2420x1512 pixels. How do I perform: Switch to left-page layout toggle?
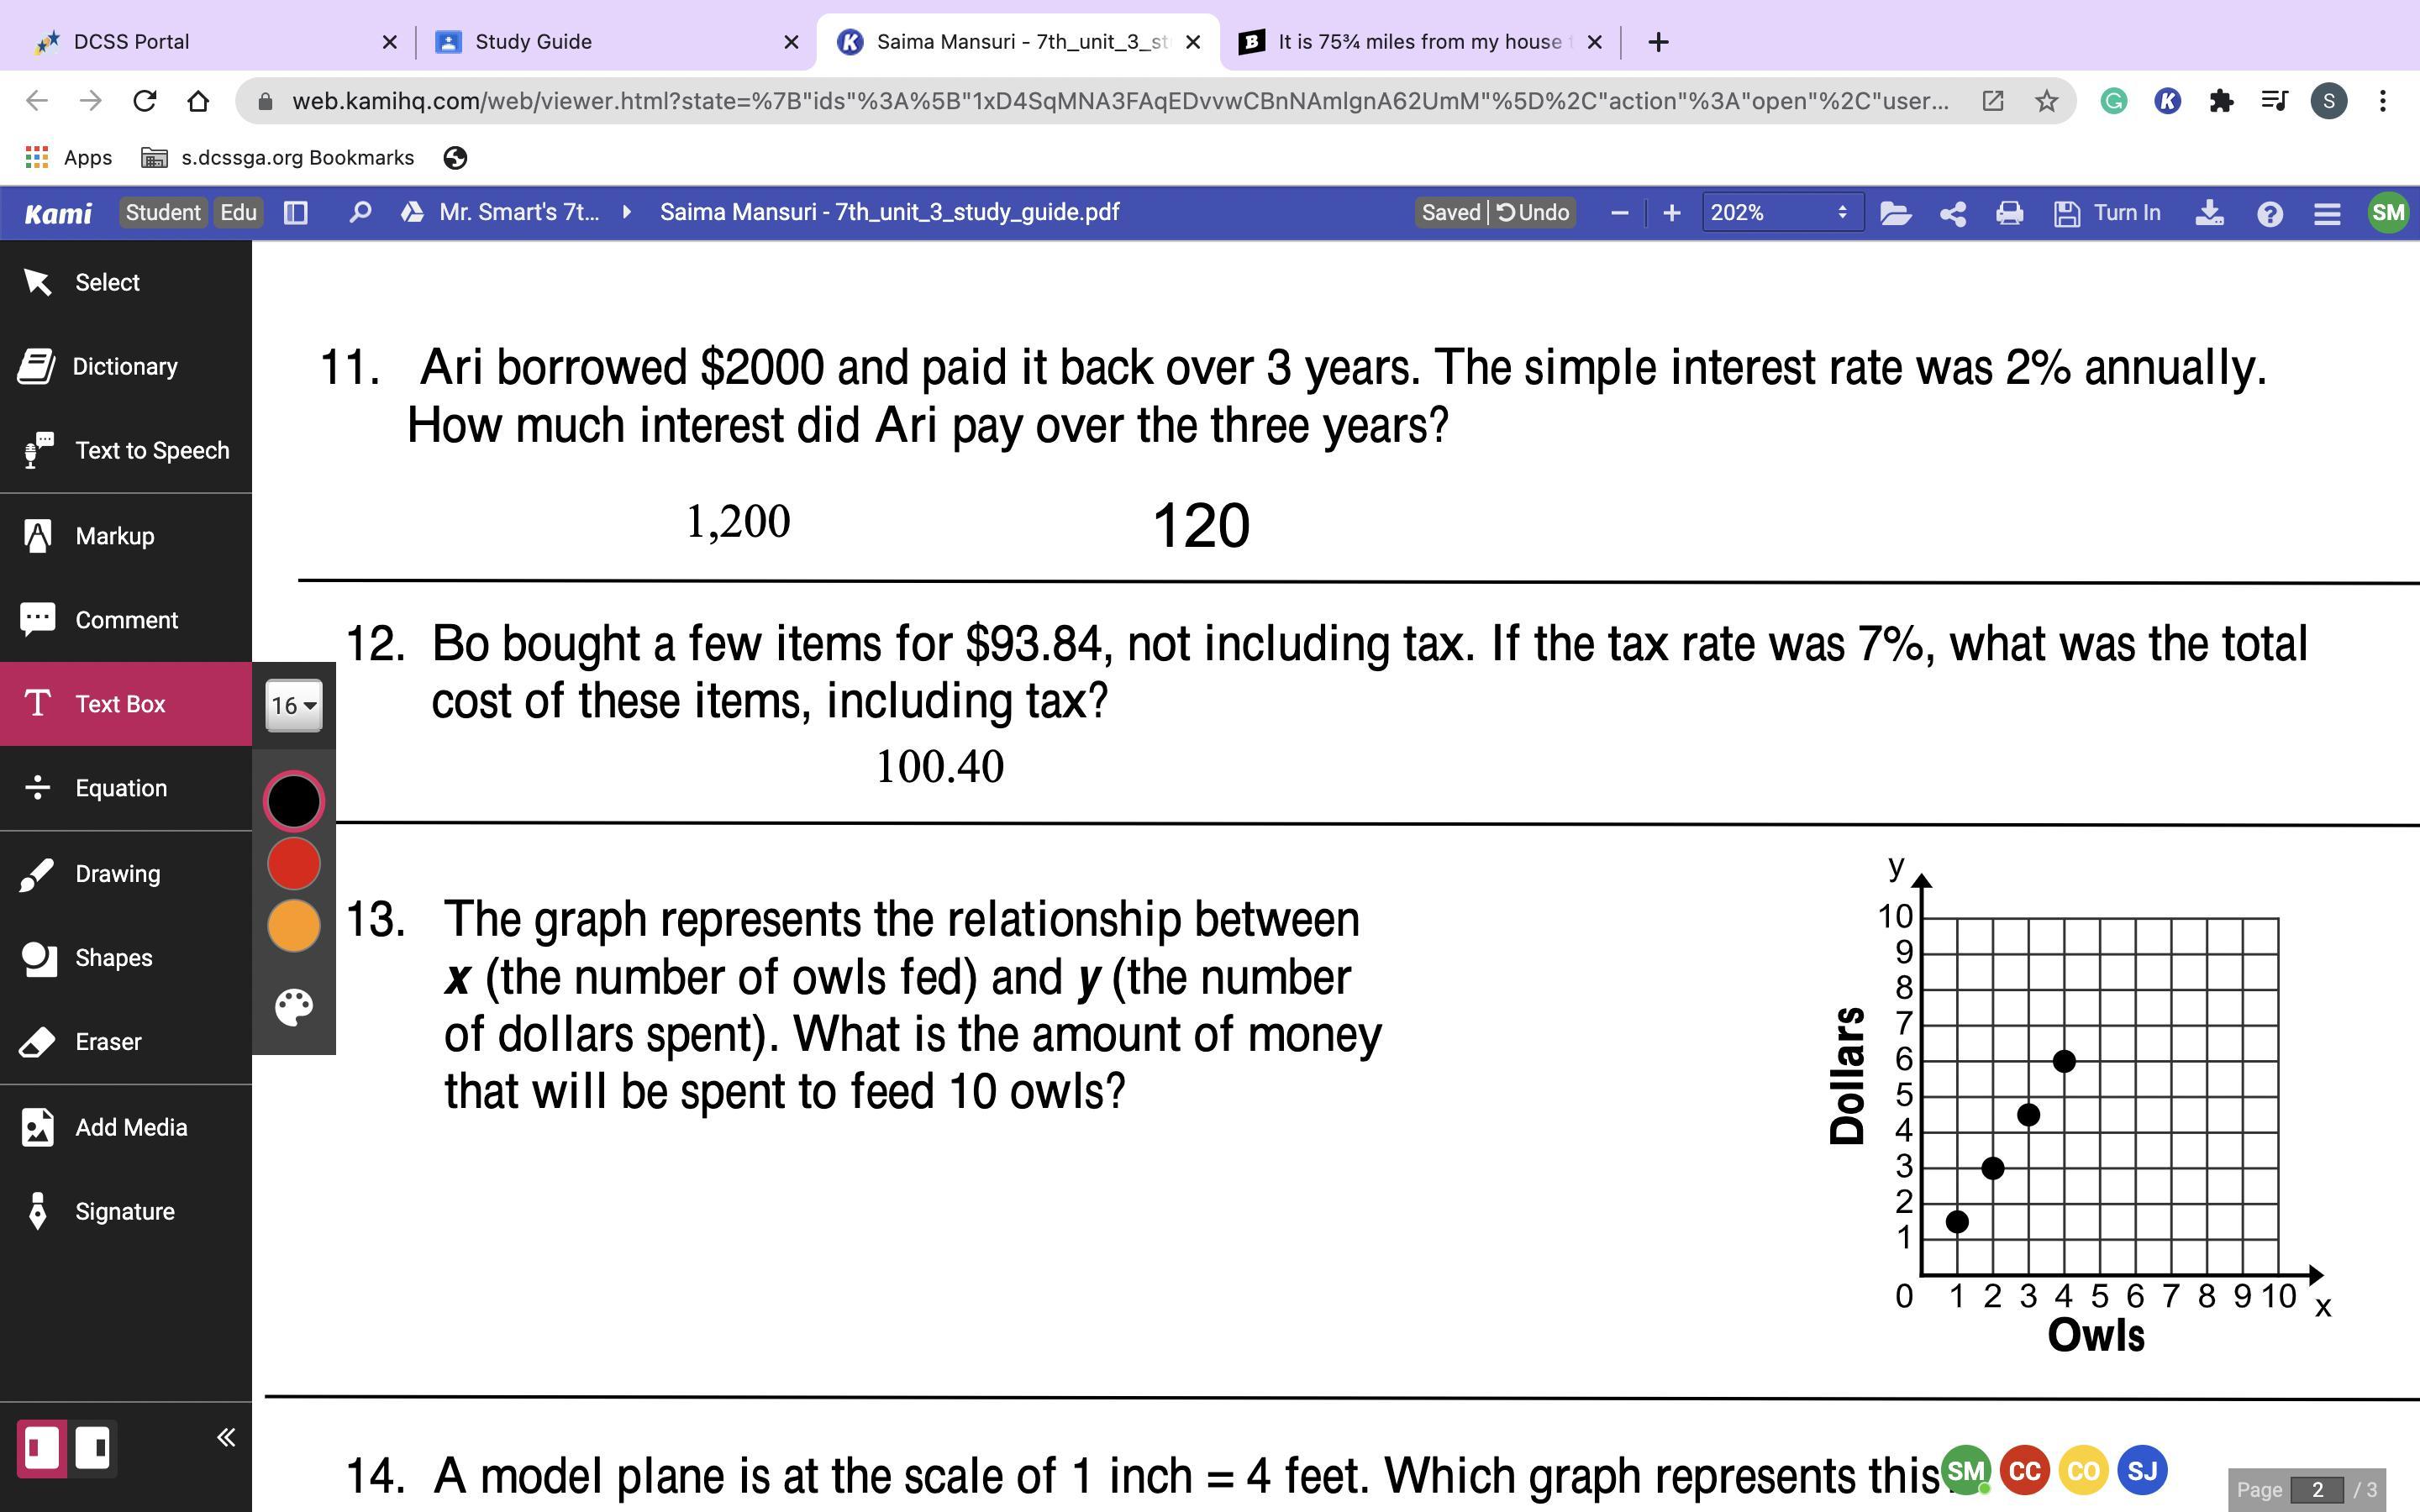(42, 1447)
